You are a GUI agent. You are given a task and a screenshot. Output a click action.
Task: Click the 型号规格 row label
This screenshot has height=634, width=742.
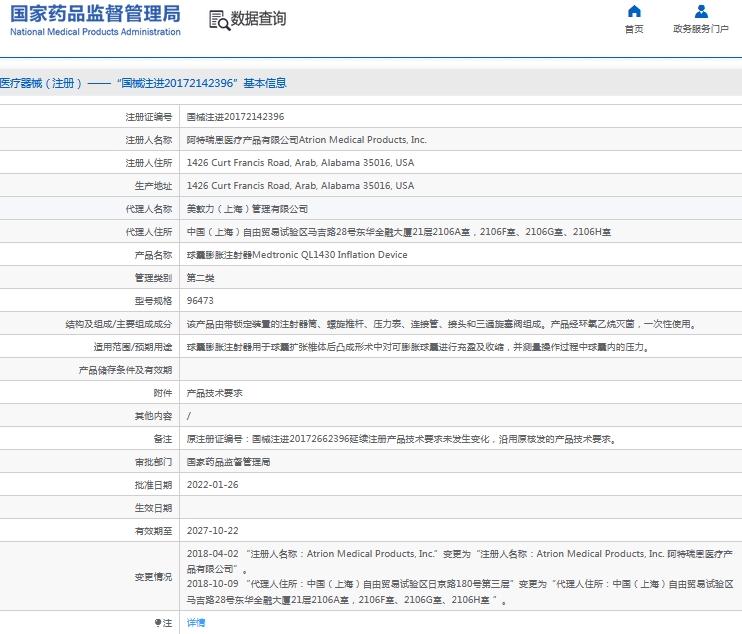153,301
